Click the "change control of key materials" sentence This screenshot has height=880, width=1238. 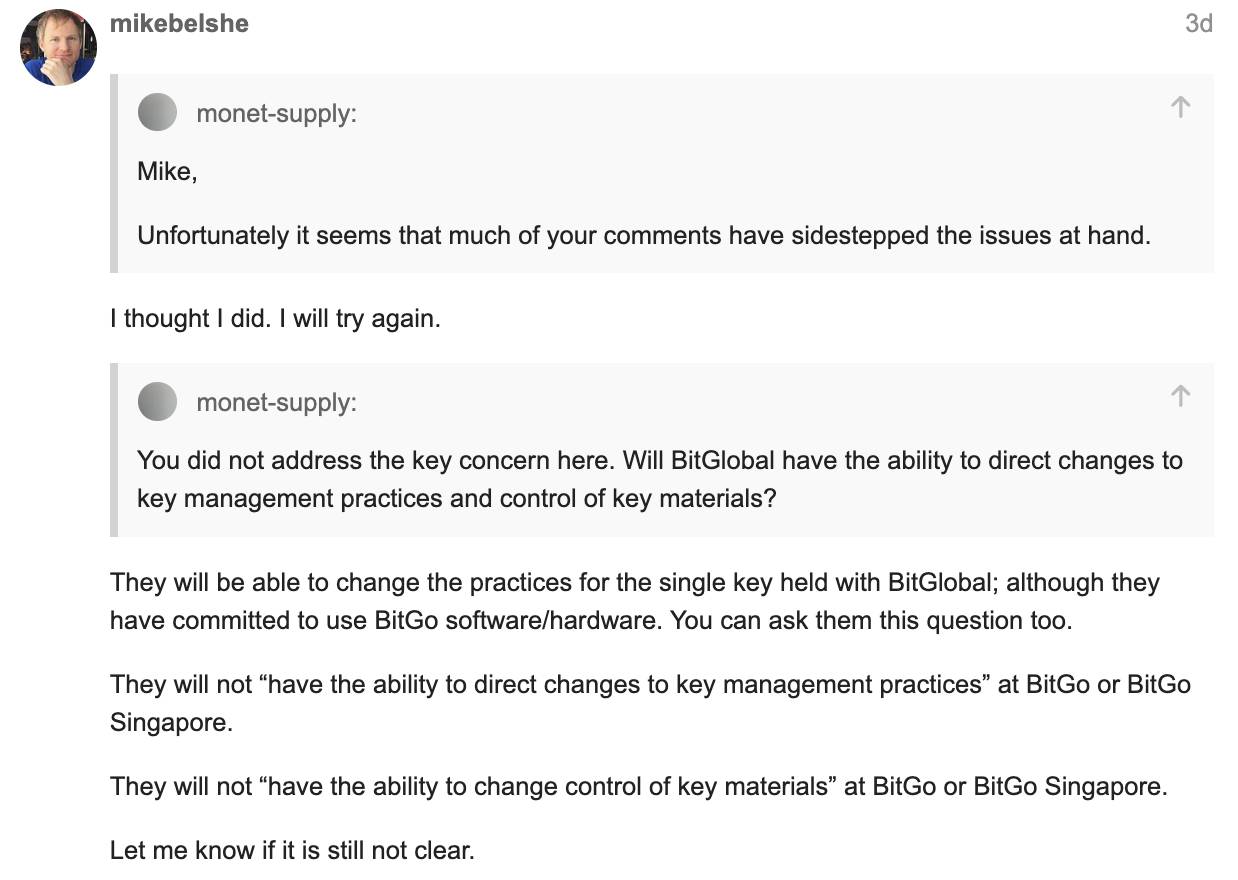coord(639,786)
